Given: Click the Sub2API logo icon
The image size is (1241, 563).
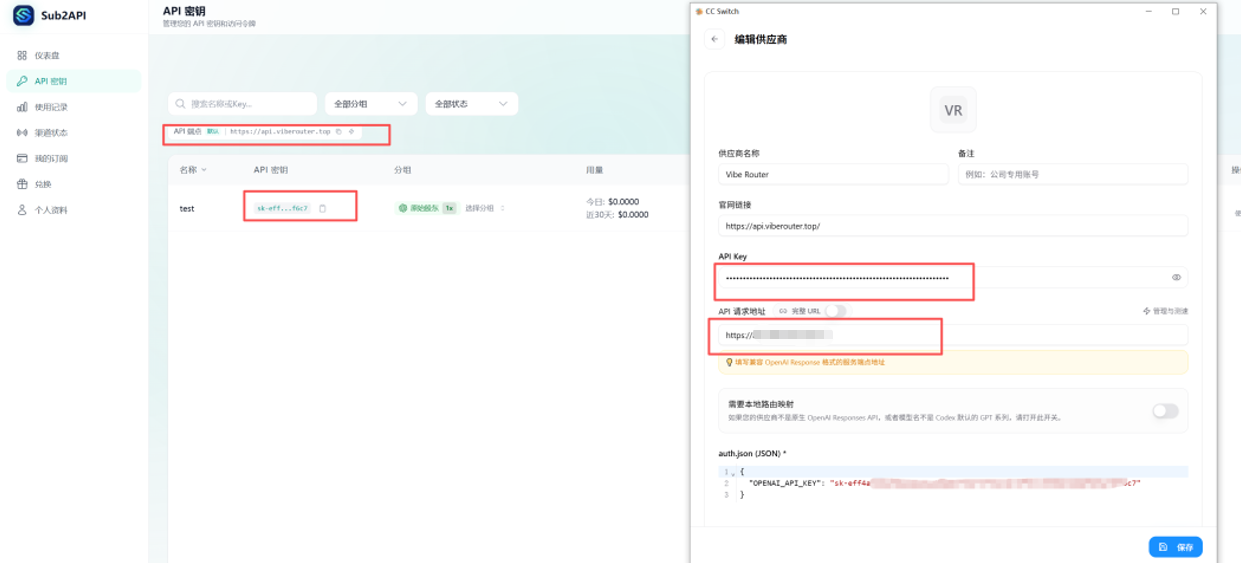Looking at the screenshot, I should click(22, 15).
